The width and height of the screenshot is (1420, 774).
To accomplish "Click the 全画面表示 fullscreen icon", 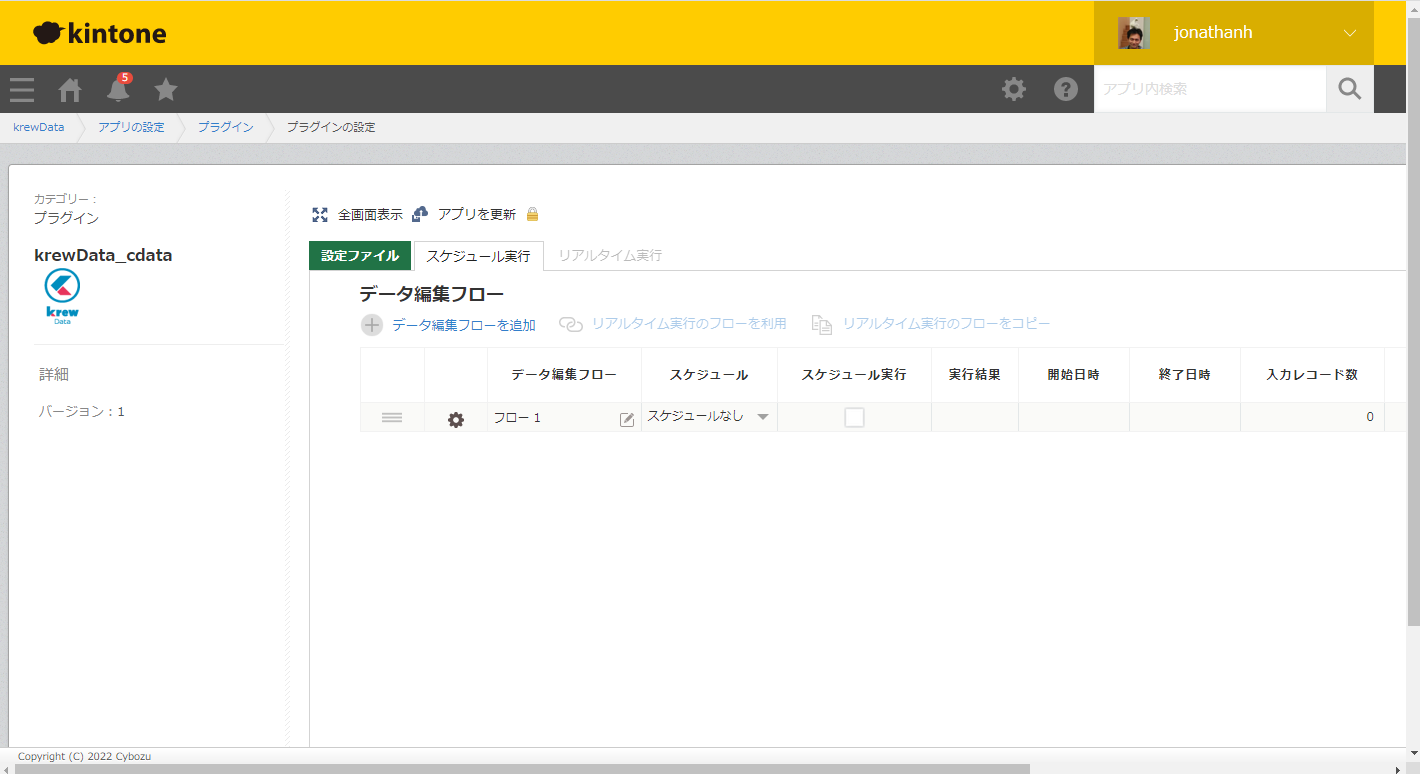I will (x=320, y=214).
